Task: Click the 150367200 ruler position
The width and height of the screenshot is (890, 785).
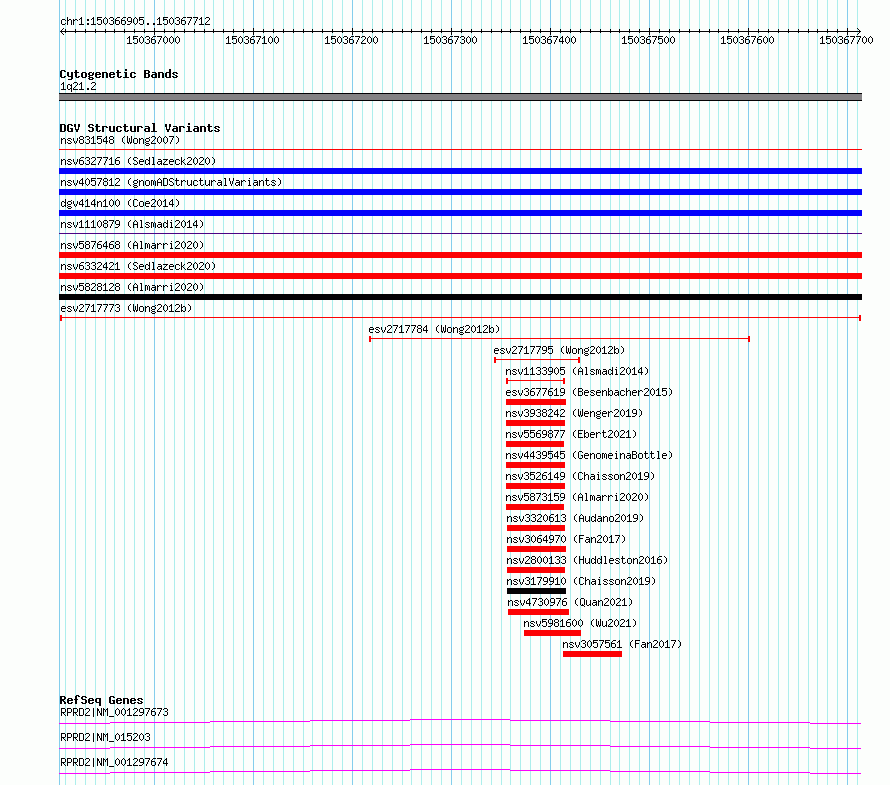Action: point(351,40)
